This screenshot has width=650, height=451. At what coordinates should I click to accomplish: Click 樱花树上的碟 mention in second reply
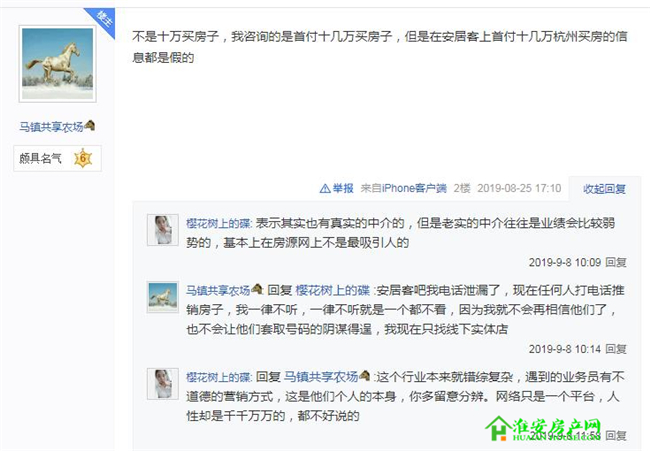coord(332,290)
